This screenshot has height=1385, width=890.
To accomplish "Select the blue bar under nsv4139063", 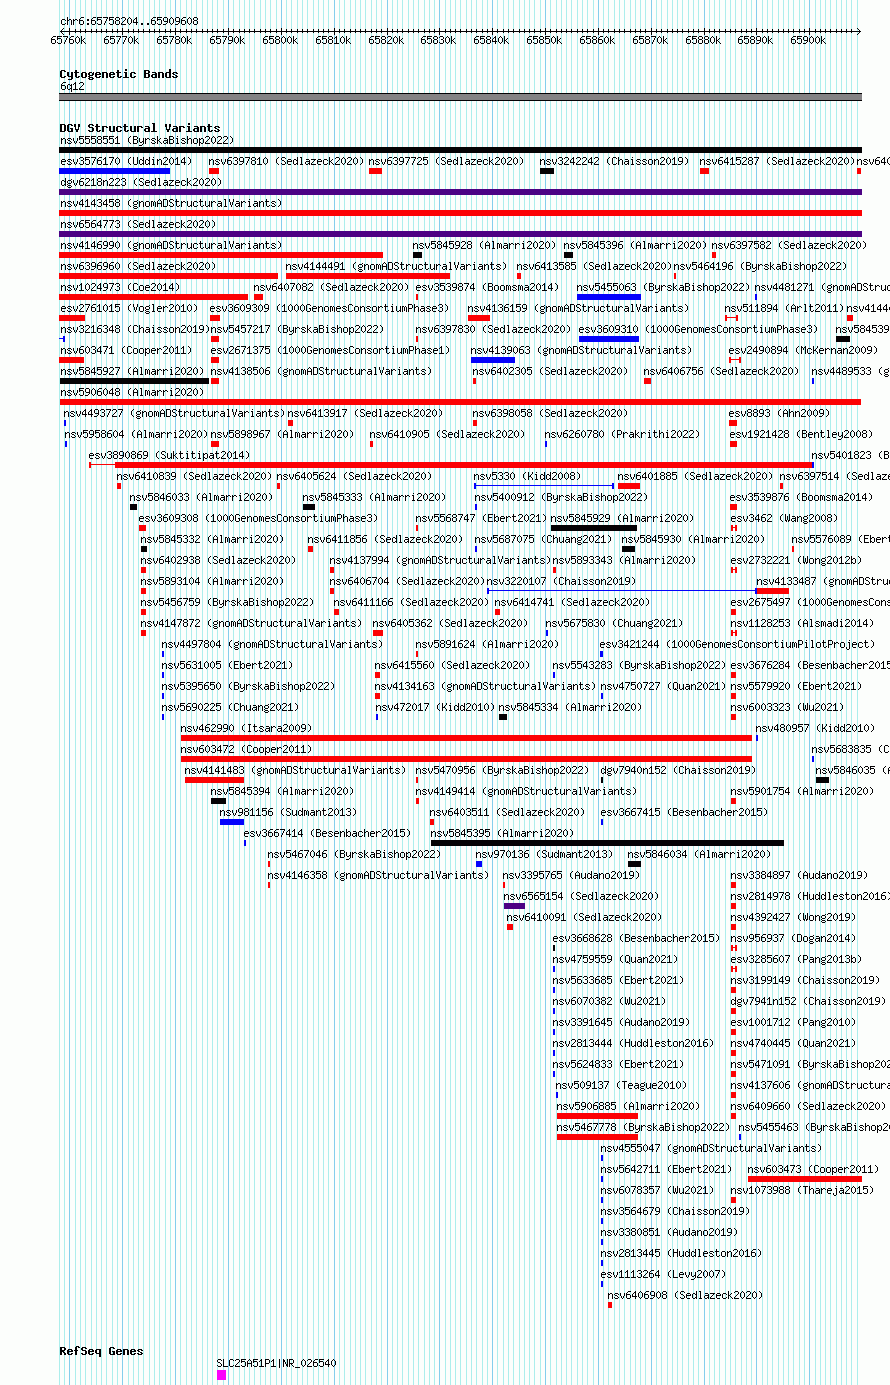I will pos(493,360).
